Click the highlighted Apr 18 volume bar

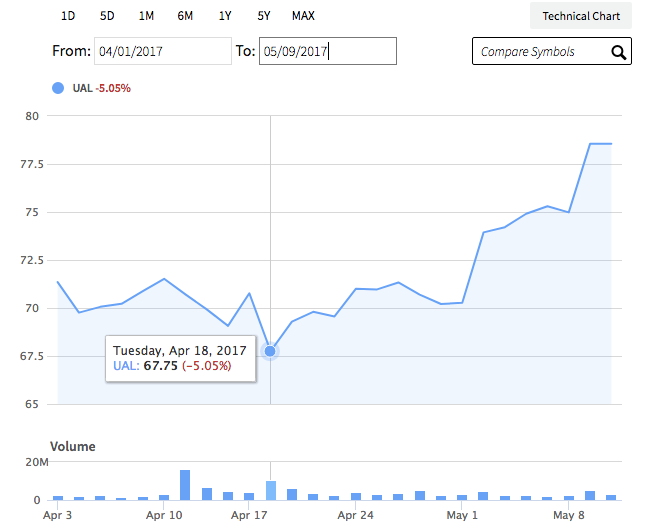point(270,490)
